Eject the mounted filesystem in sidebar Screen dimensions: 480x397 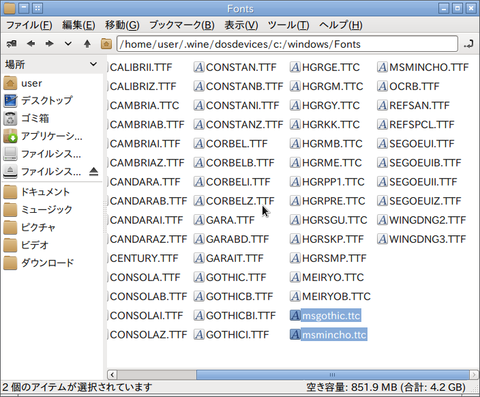tap(94, 171)
